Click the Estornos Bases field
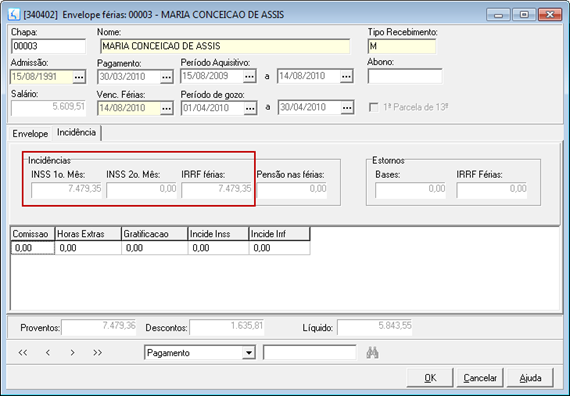This screenshot has width=570, height=396. coord(410,190)
